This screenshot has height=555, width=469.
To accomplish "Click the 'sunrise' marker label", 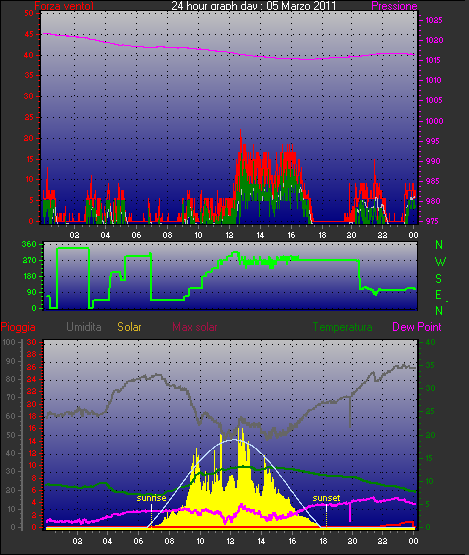I will pos(151,498).
